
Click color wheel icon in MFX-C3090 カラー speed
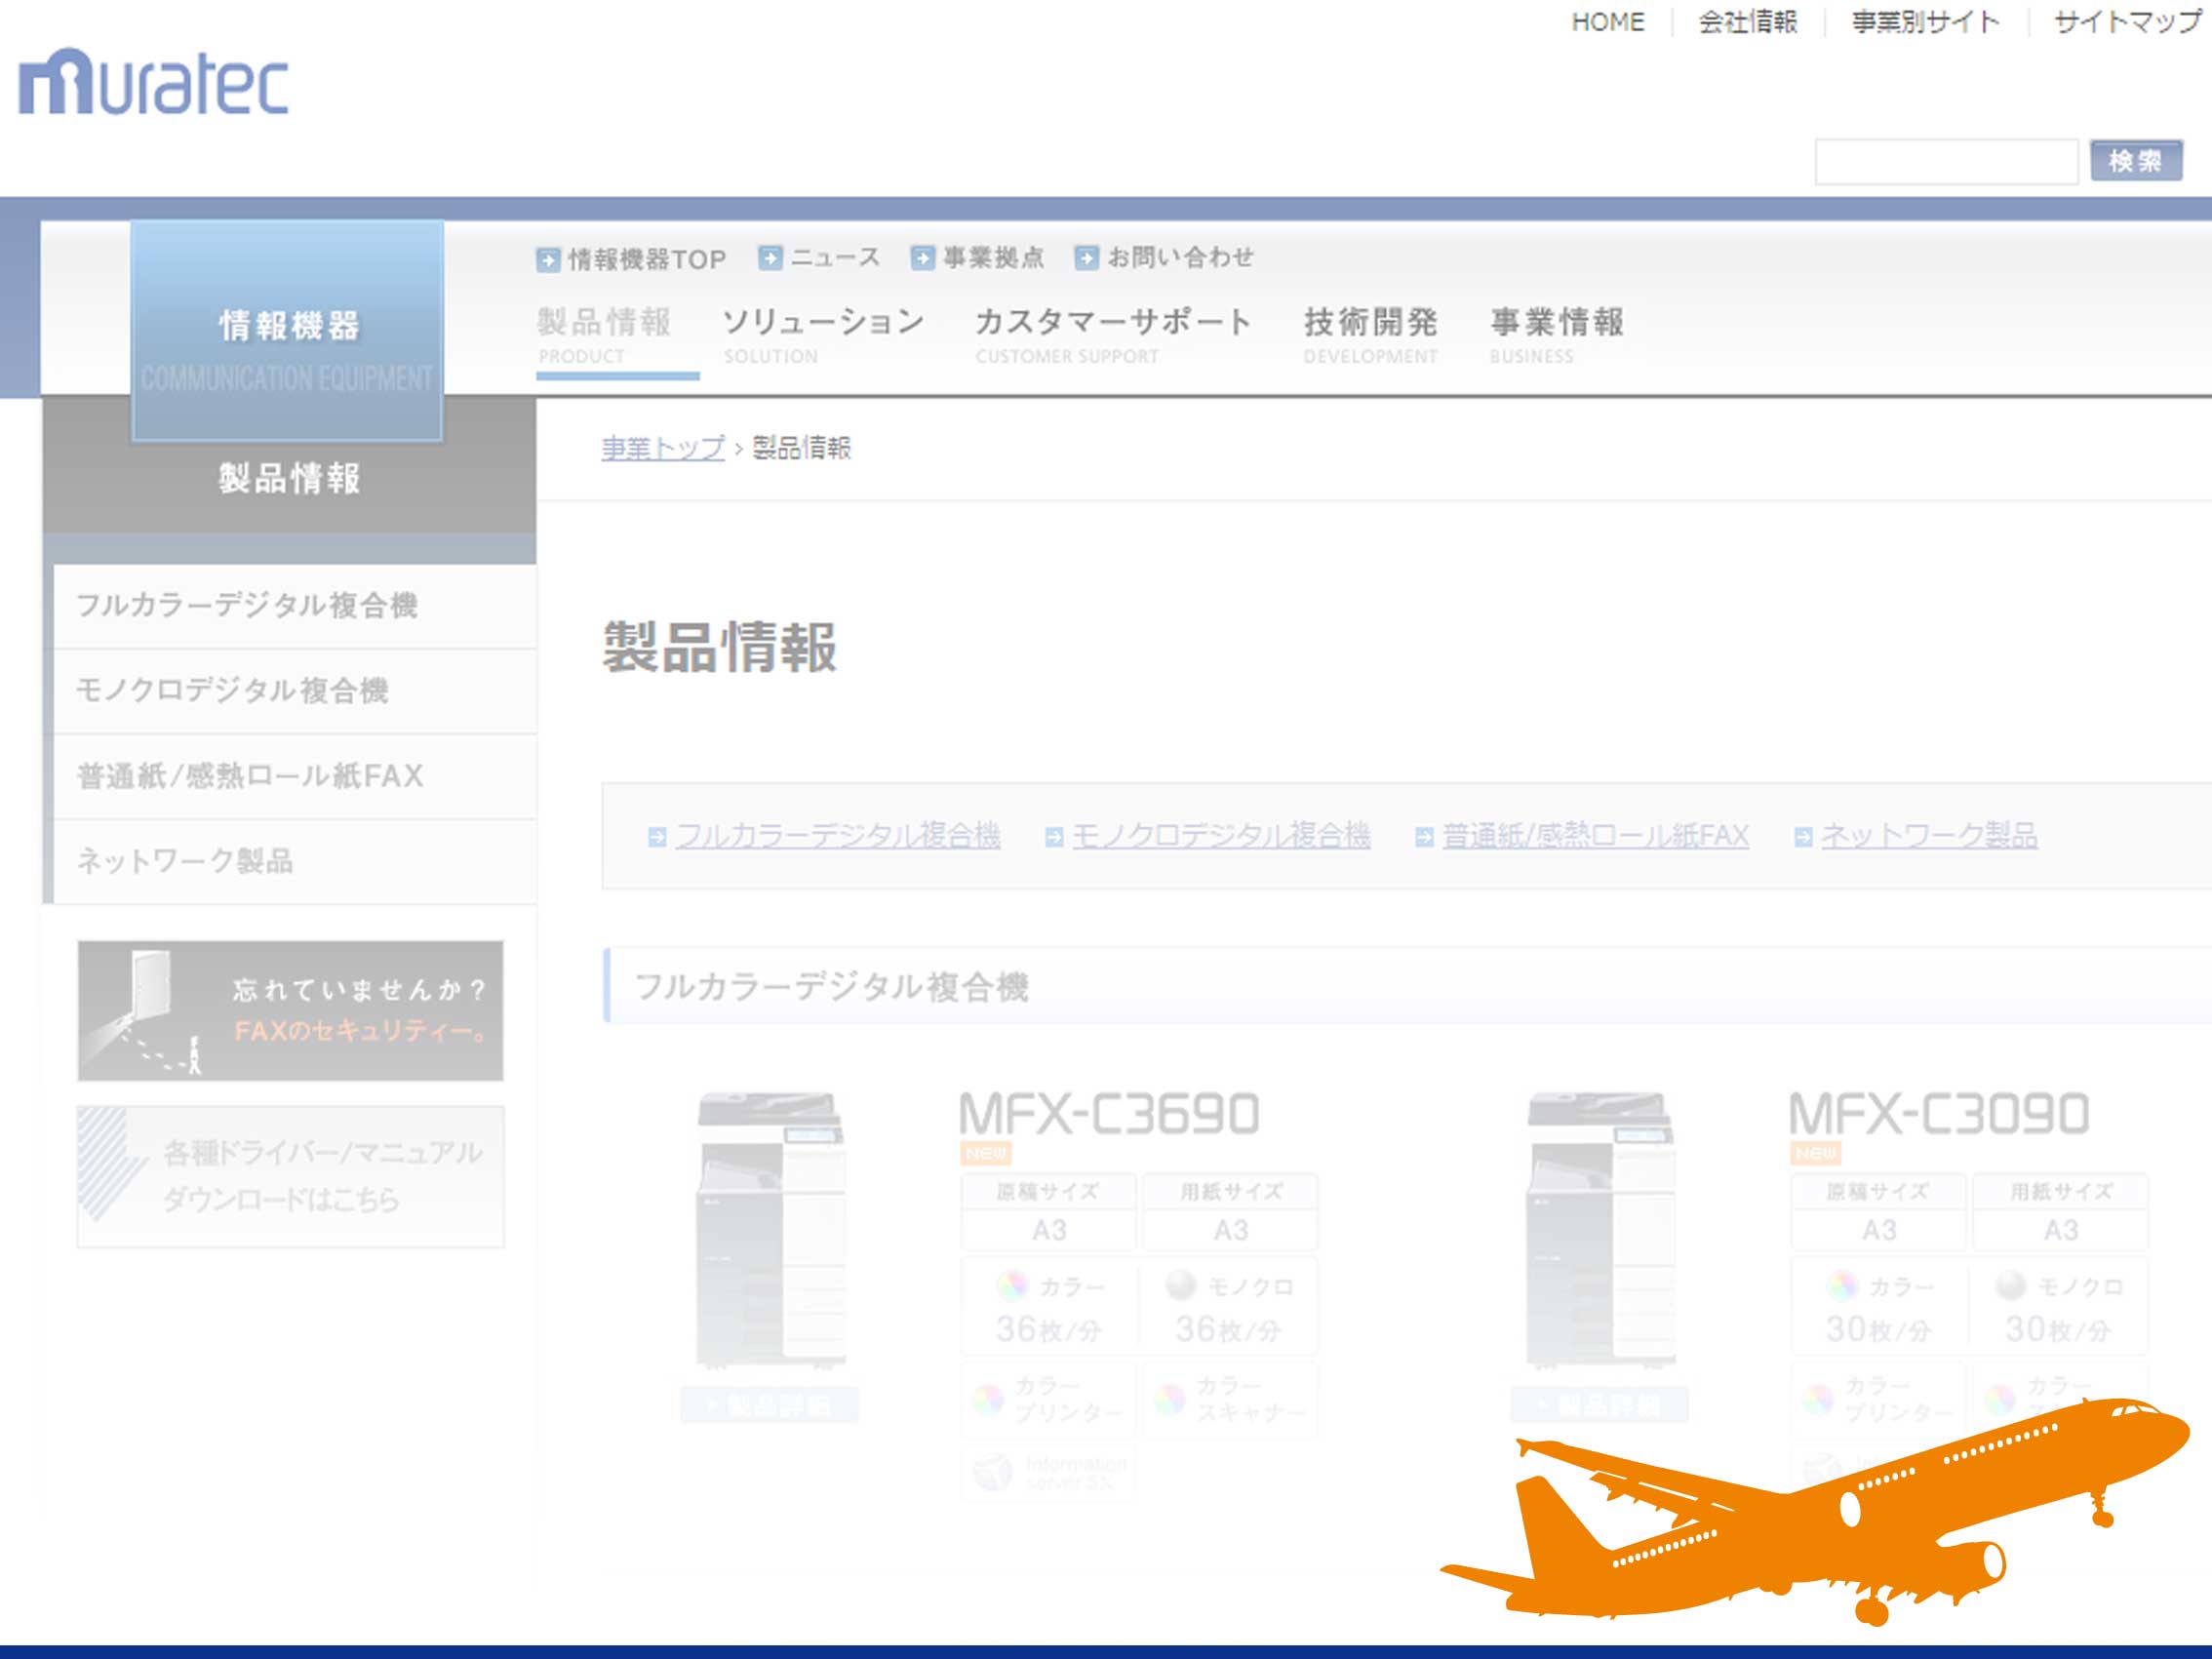point(1842,1285)
